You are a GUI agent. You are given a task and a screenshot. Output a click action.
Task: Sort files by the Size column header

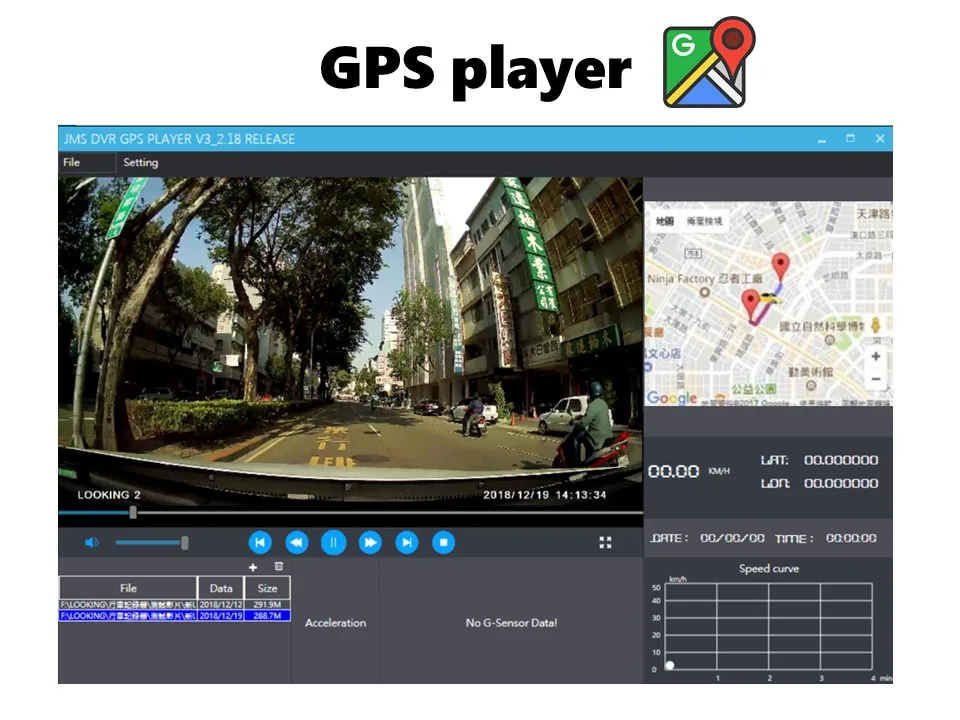(x=268, y=588)
